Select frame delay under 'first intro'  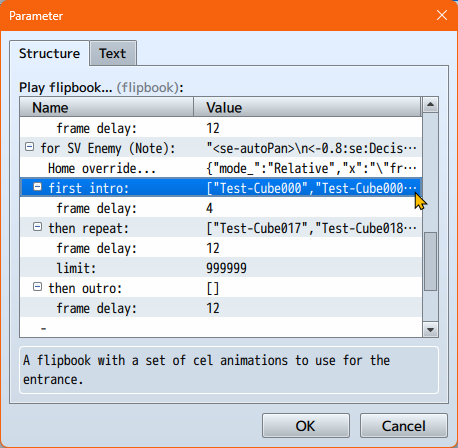[x=97, y=208]
